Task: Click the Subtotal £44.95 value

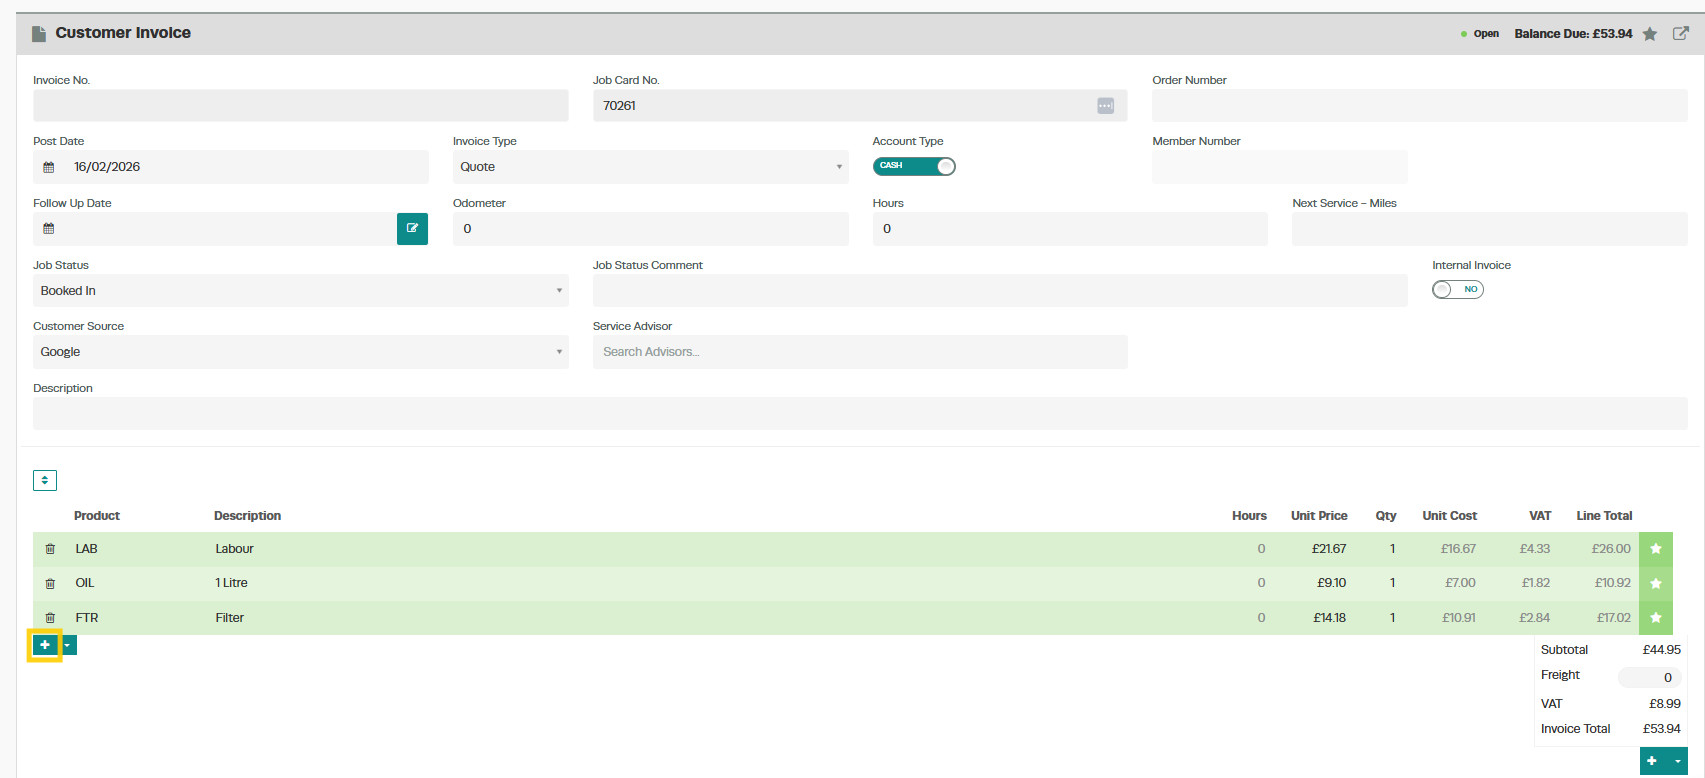Action: click(1661, 650)
